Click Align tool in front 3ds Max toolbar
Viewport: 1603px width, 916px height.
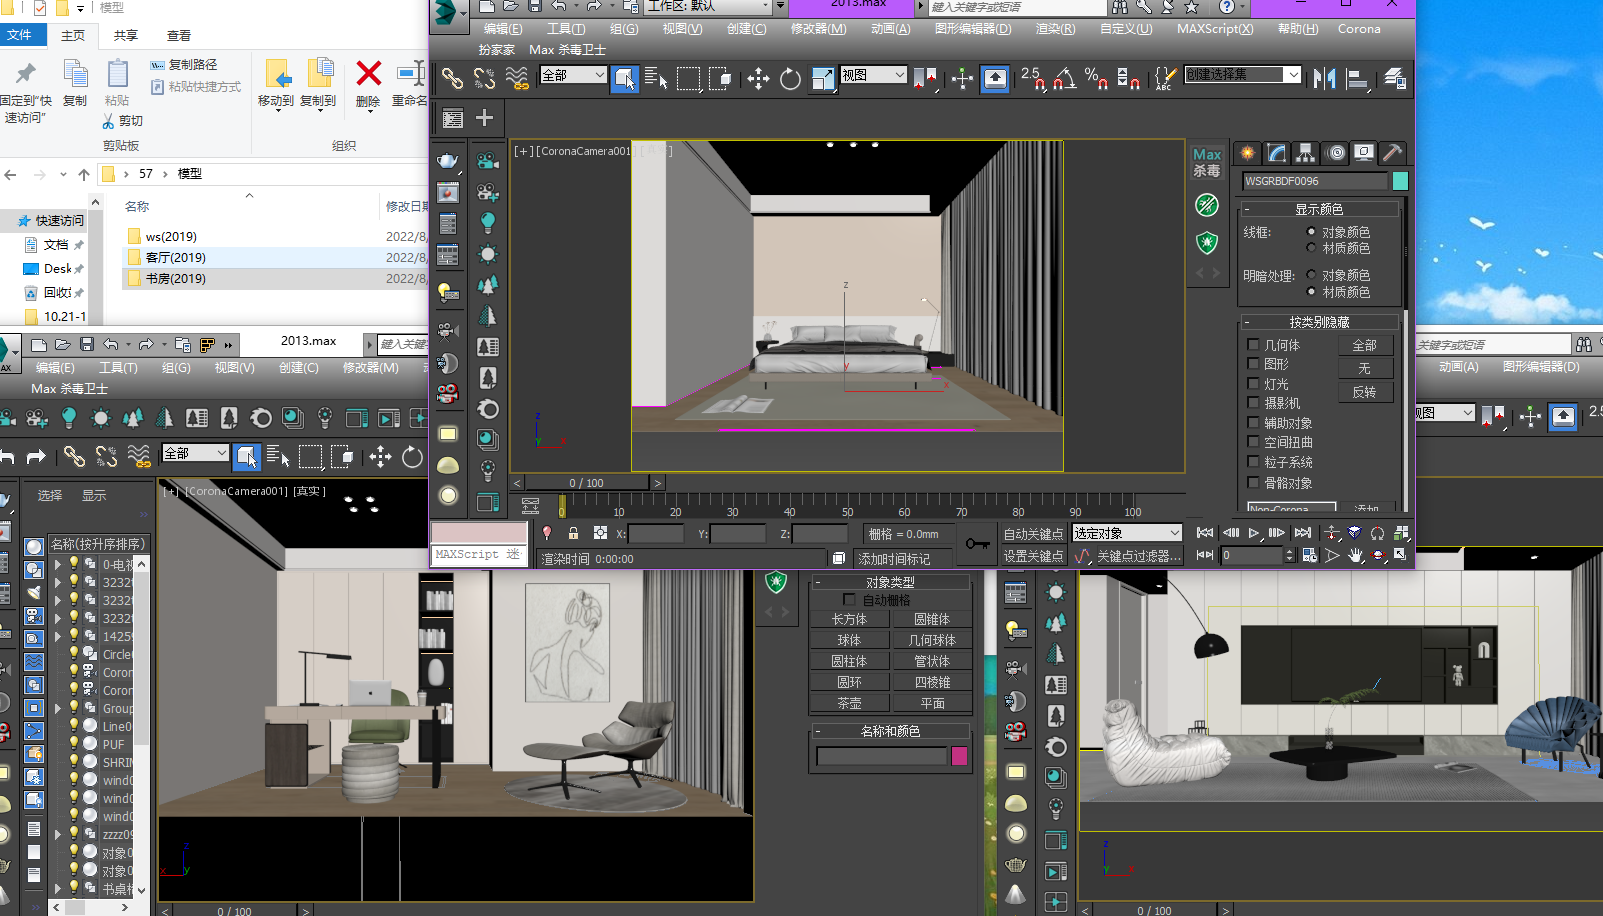1357,78
